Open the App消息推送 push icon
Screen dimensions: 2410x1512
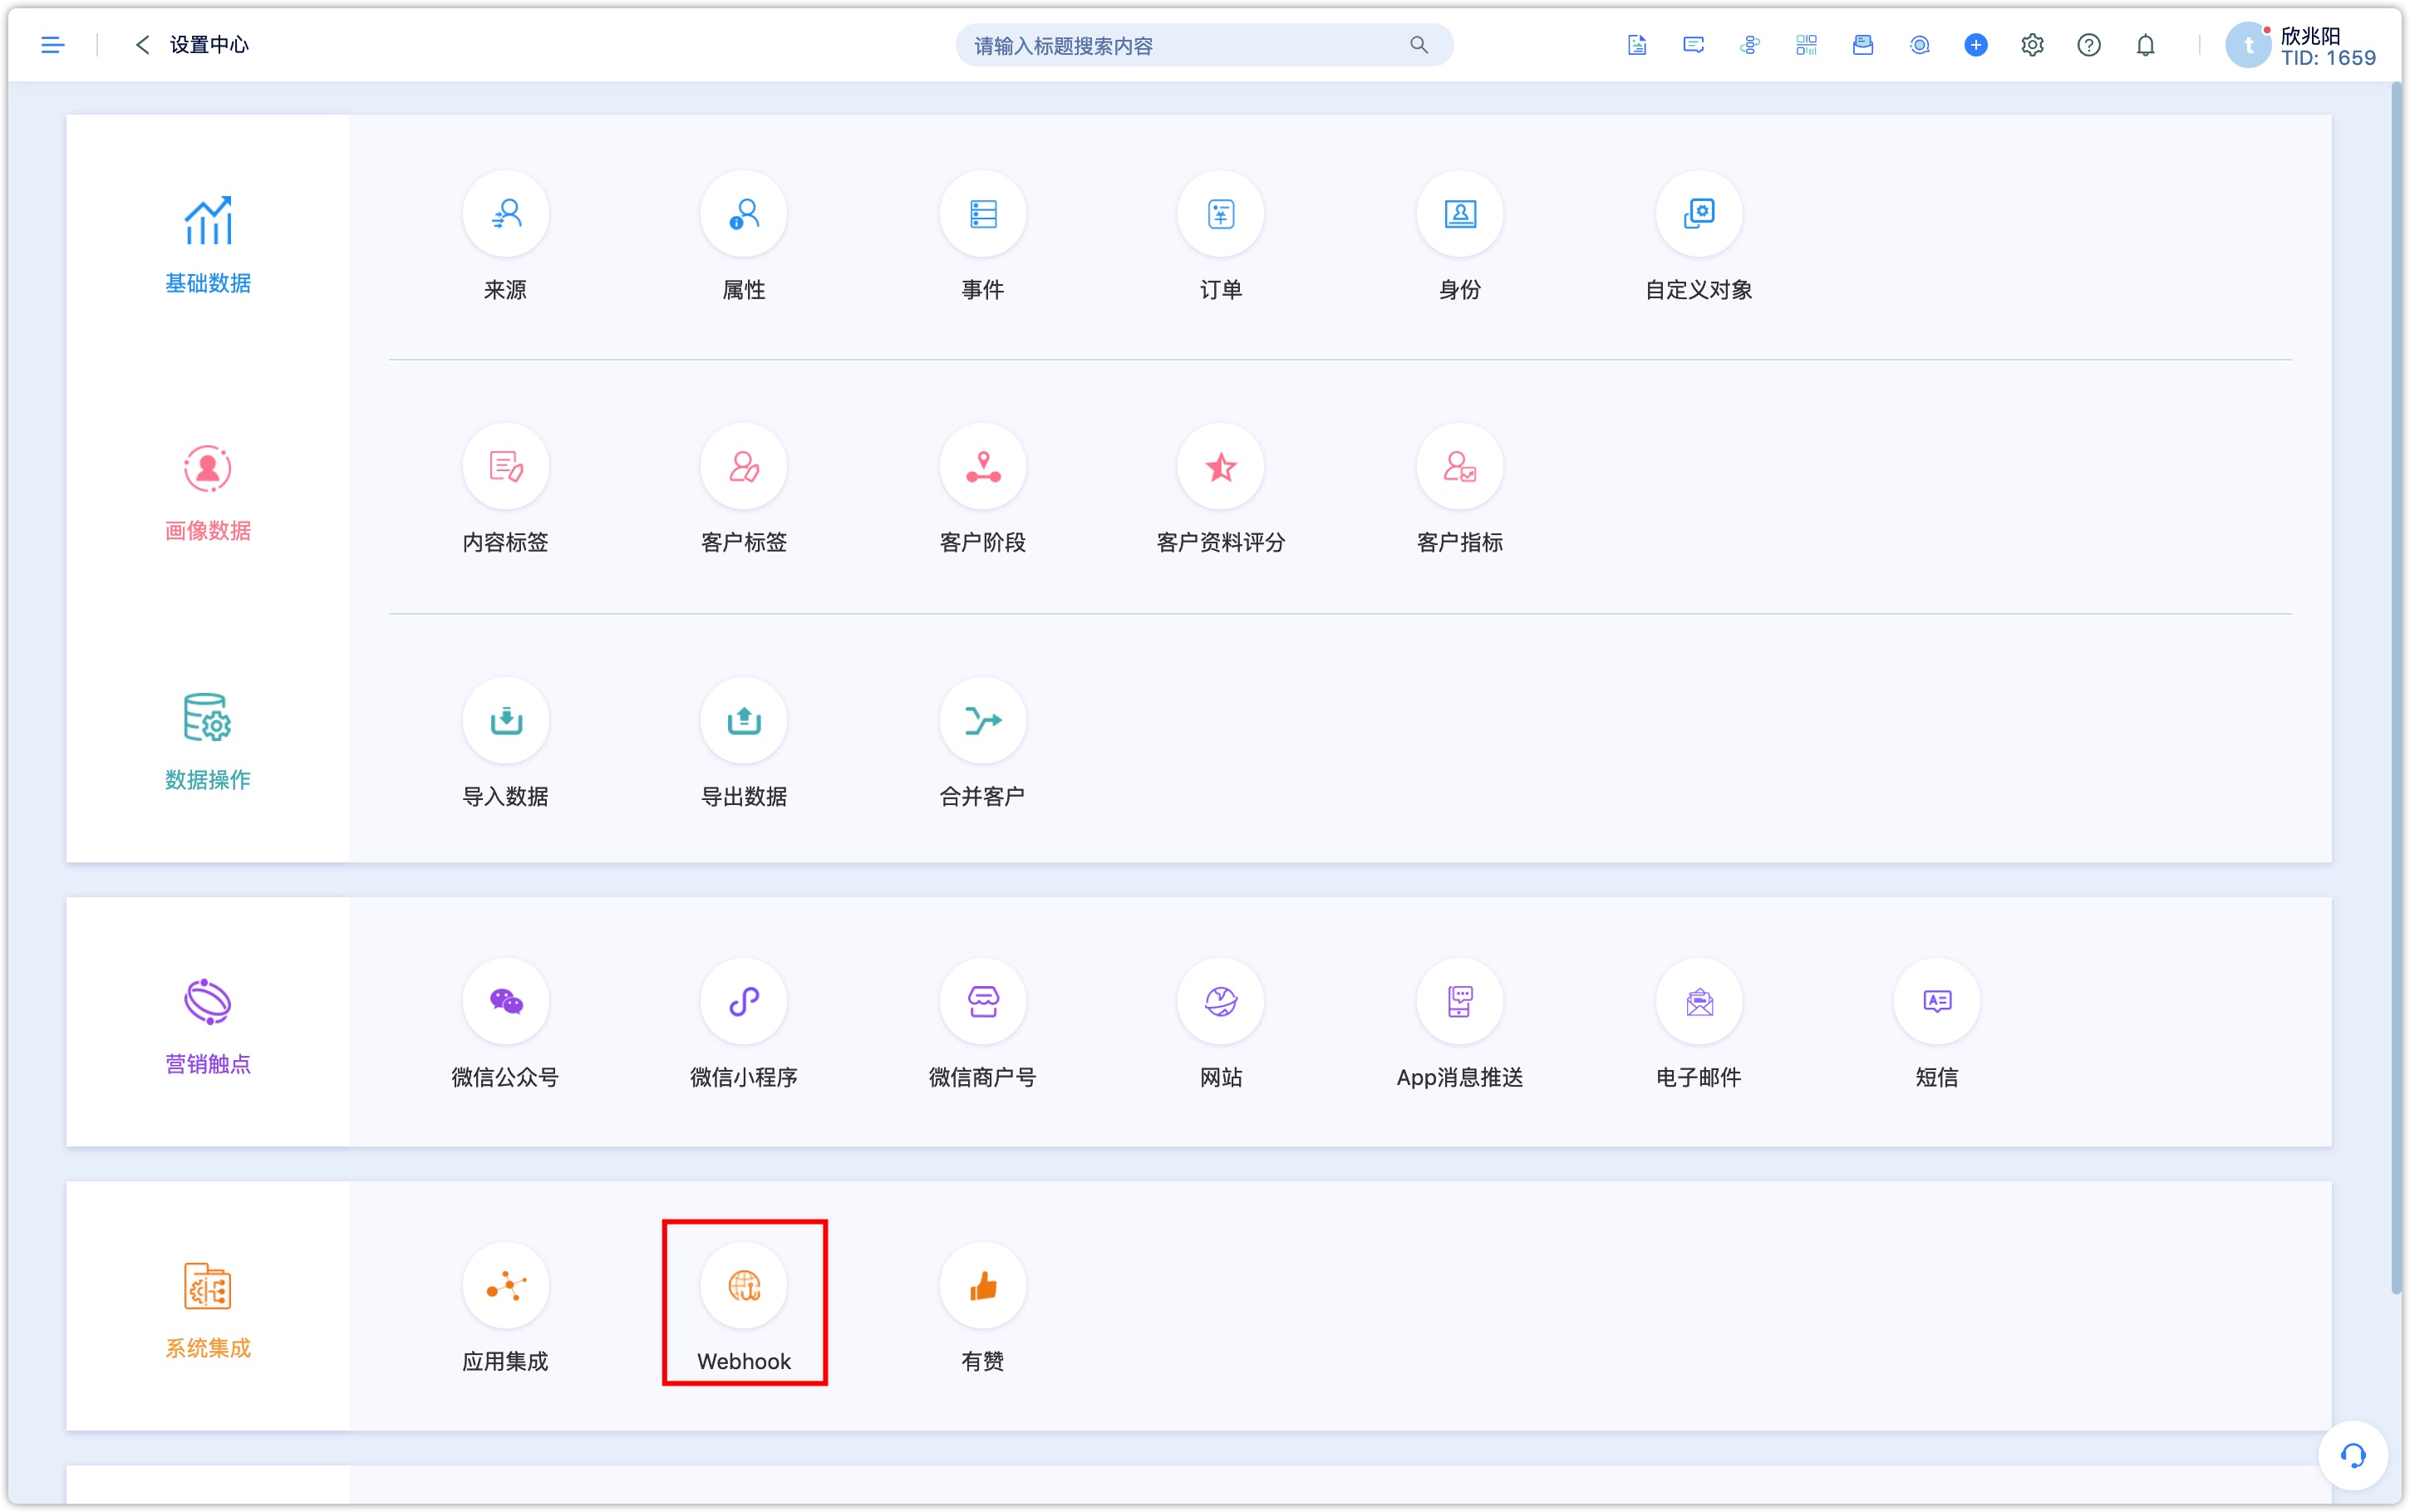(x=1460, y=1002)
